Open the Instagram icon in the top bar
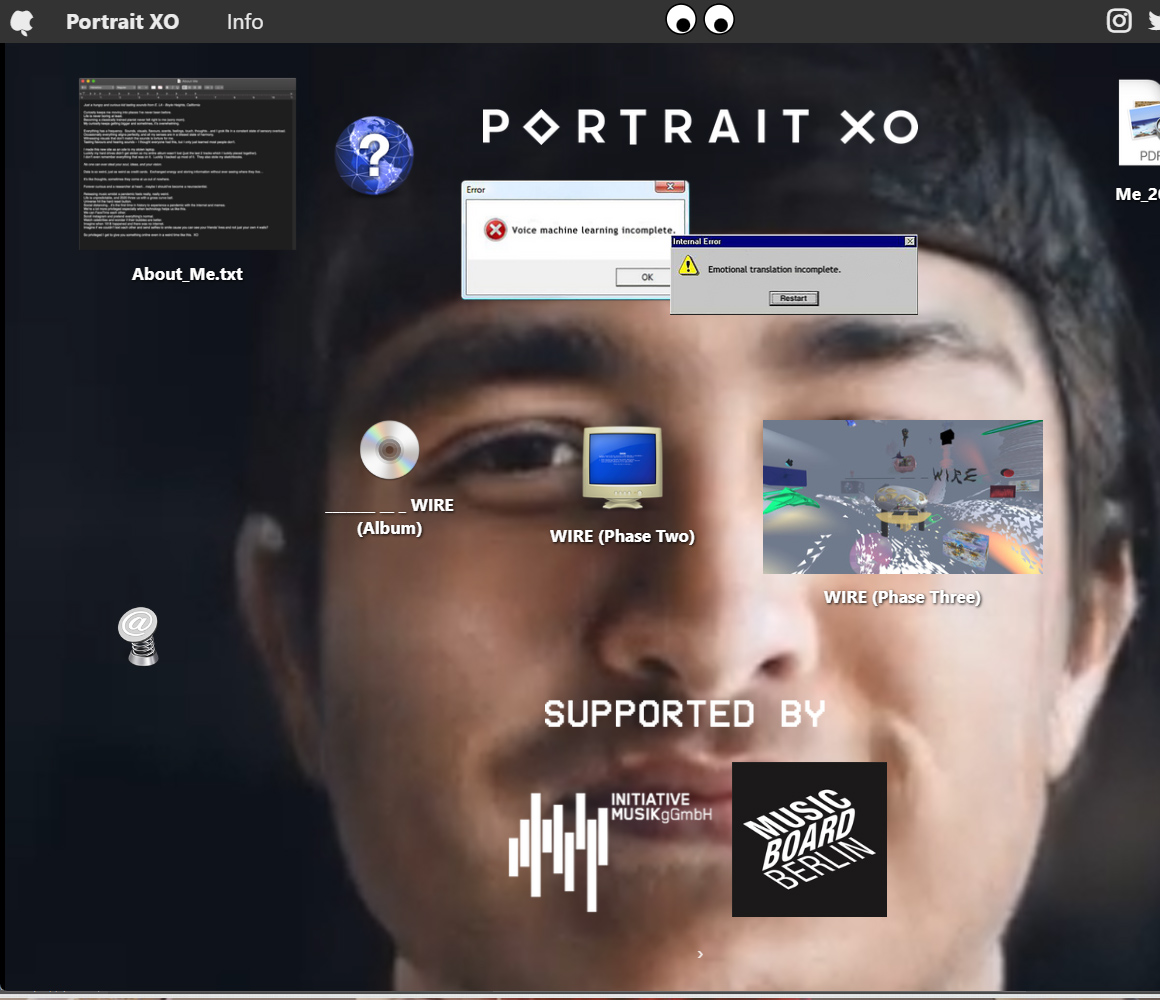 tap(1119, 20)
